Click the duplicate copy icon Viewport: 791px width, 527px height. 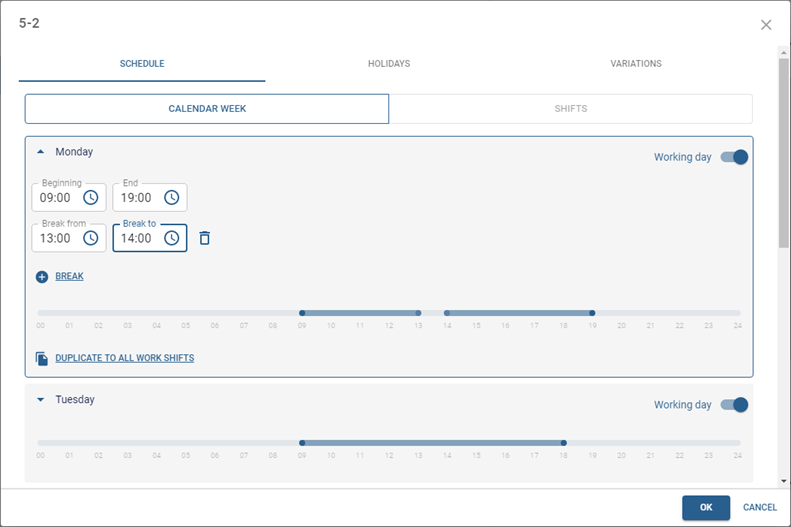tap(42, 358)
